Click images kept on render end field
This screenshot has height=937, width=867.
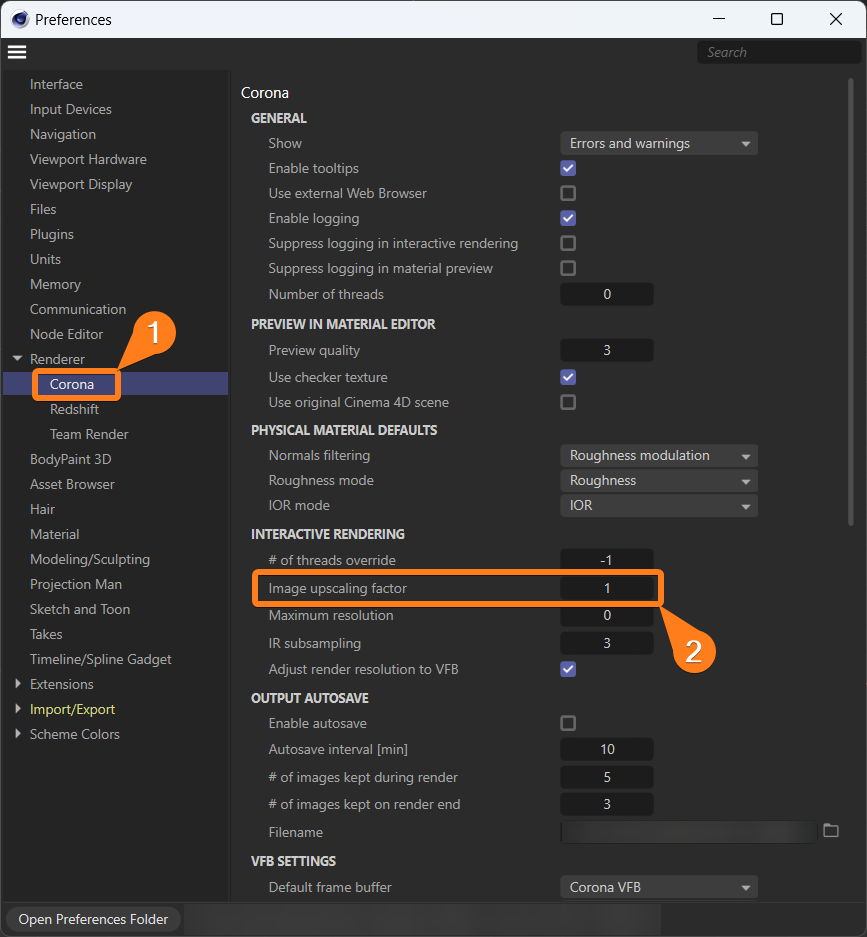(x=606, y=804)
